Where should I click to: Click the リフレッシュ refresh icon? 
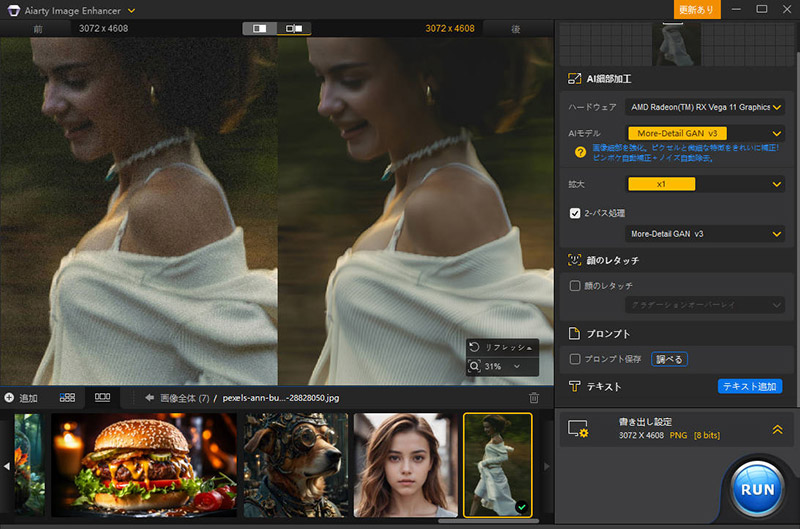(474, 347)
